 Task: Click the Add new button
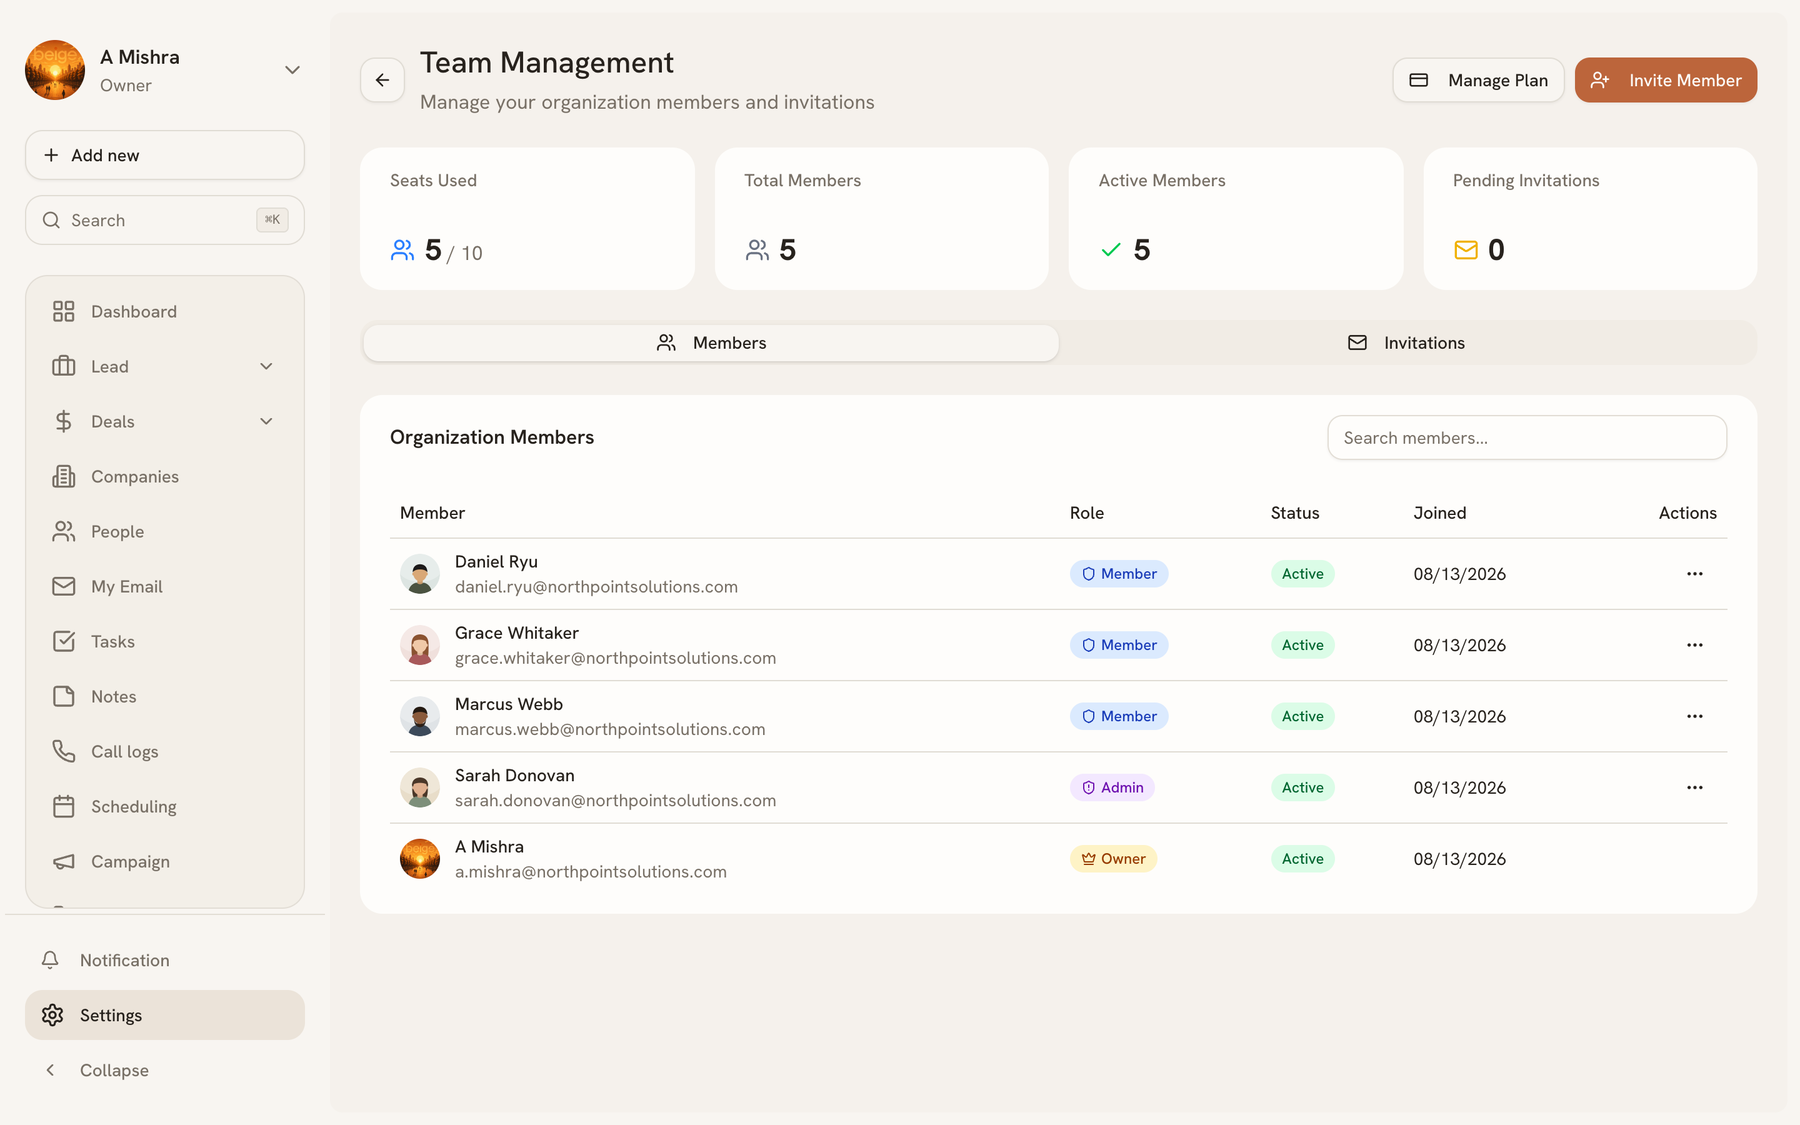[165, 155]
